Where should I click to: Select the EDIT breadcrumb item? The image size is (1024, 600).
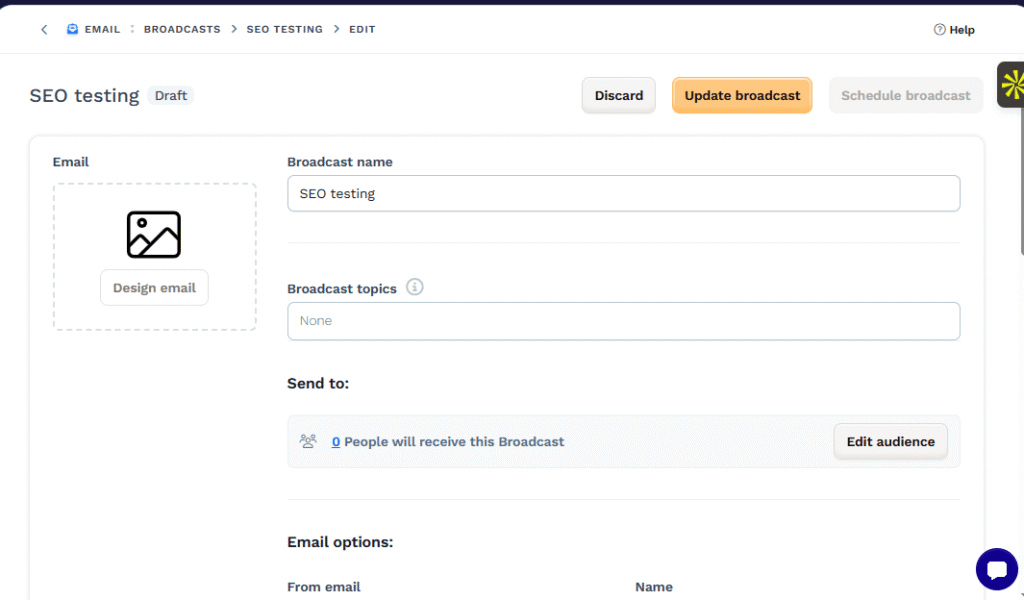(362, 29)
